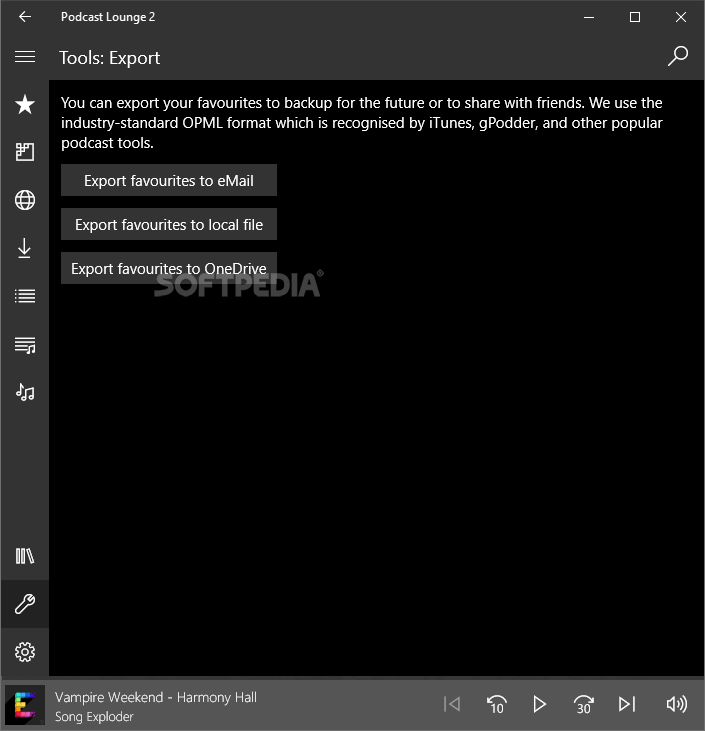Maximize the Podcast Lounge 2 window
The width and height of the screenshot is (705, 731).
635,17
